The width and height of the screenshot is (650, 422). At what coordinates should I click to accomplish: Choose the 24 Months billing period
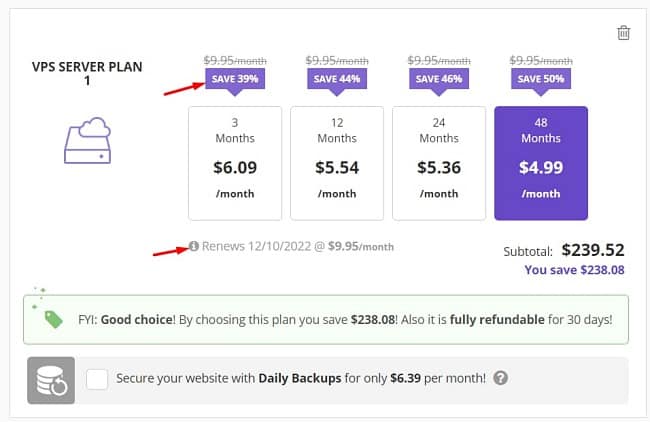[x=439, y=163]
